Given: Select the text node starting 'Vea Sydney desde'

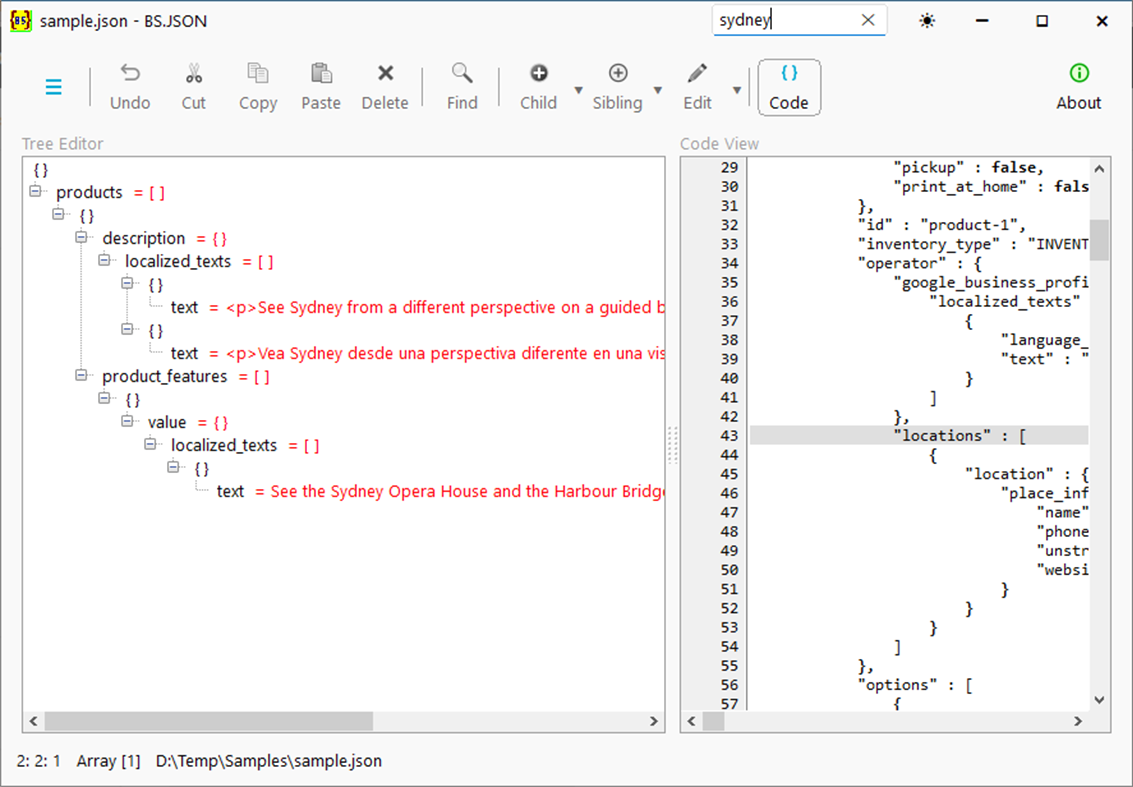Looking at the screenshot, I should pos(418,353).
